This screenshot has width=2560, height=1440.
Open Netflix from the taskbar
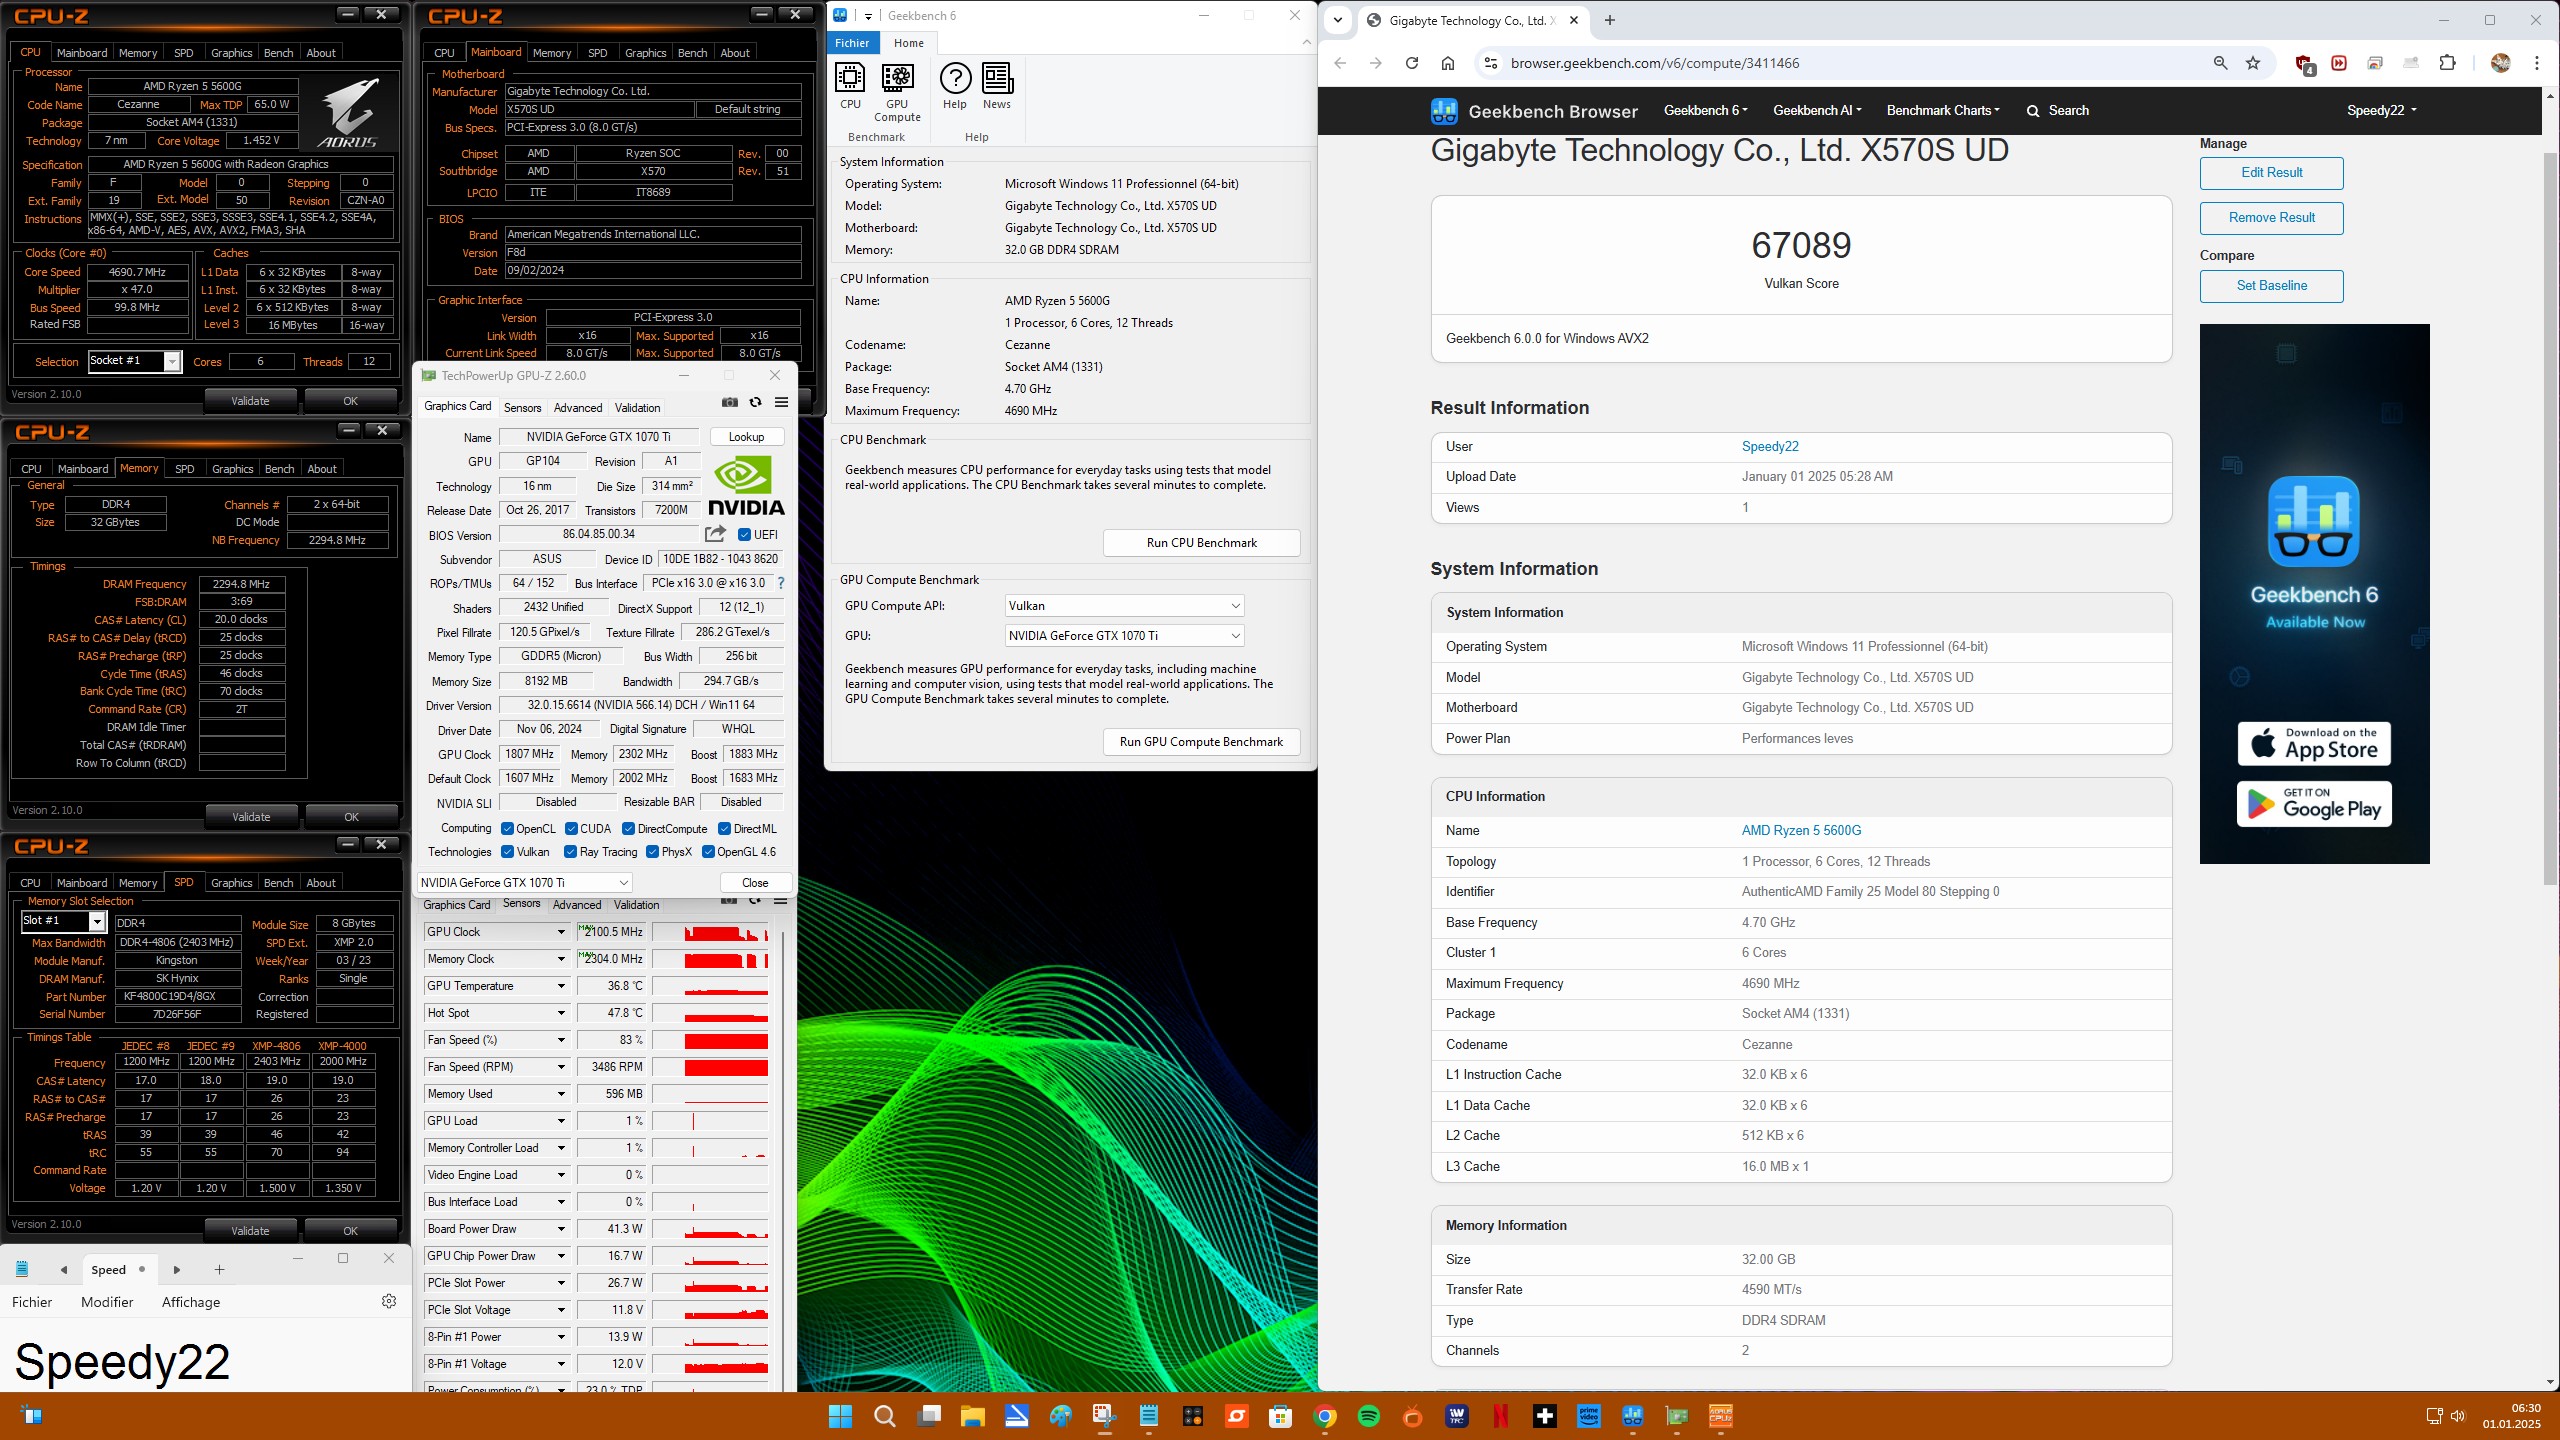coord(1501,1416)
